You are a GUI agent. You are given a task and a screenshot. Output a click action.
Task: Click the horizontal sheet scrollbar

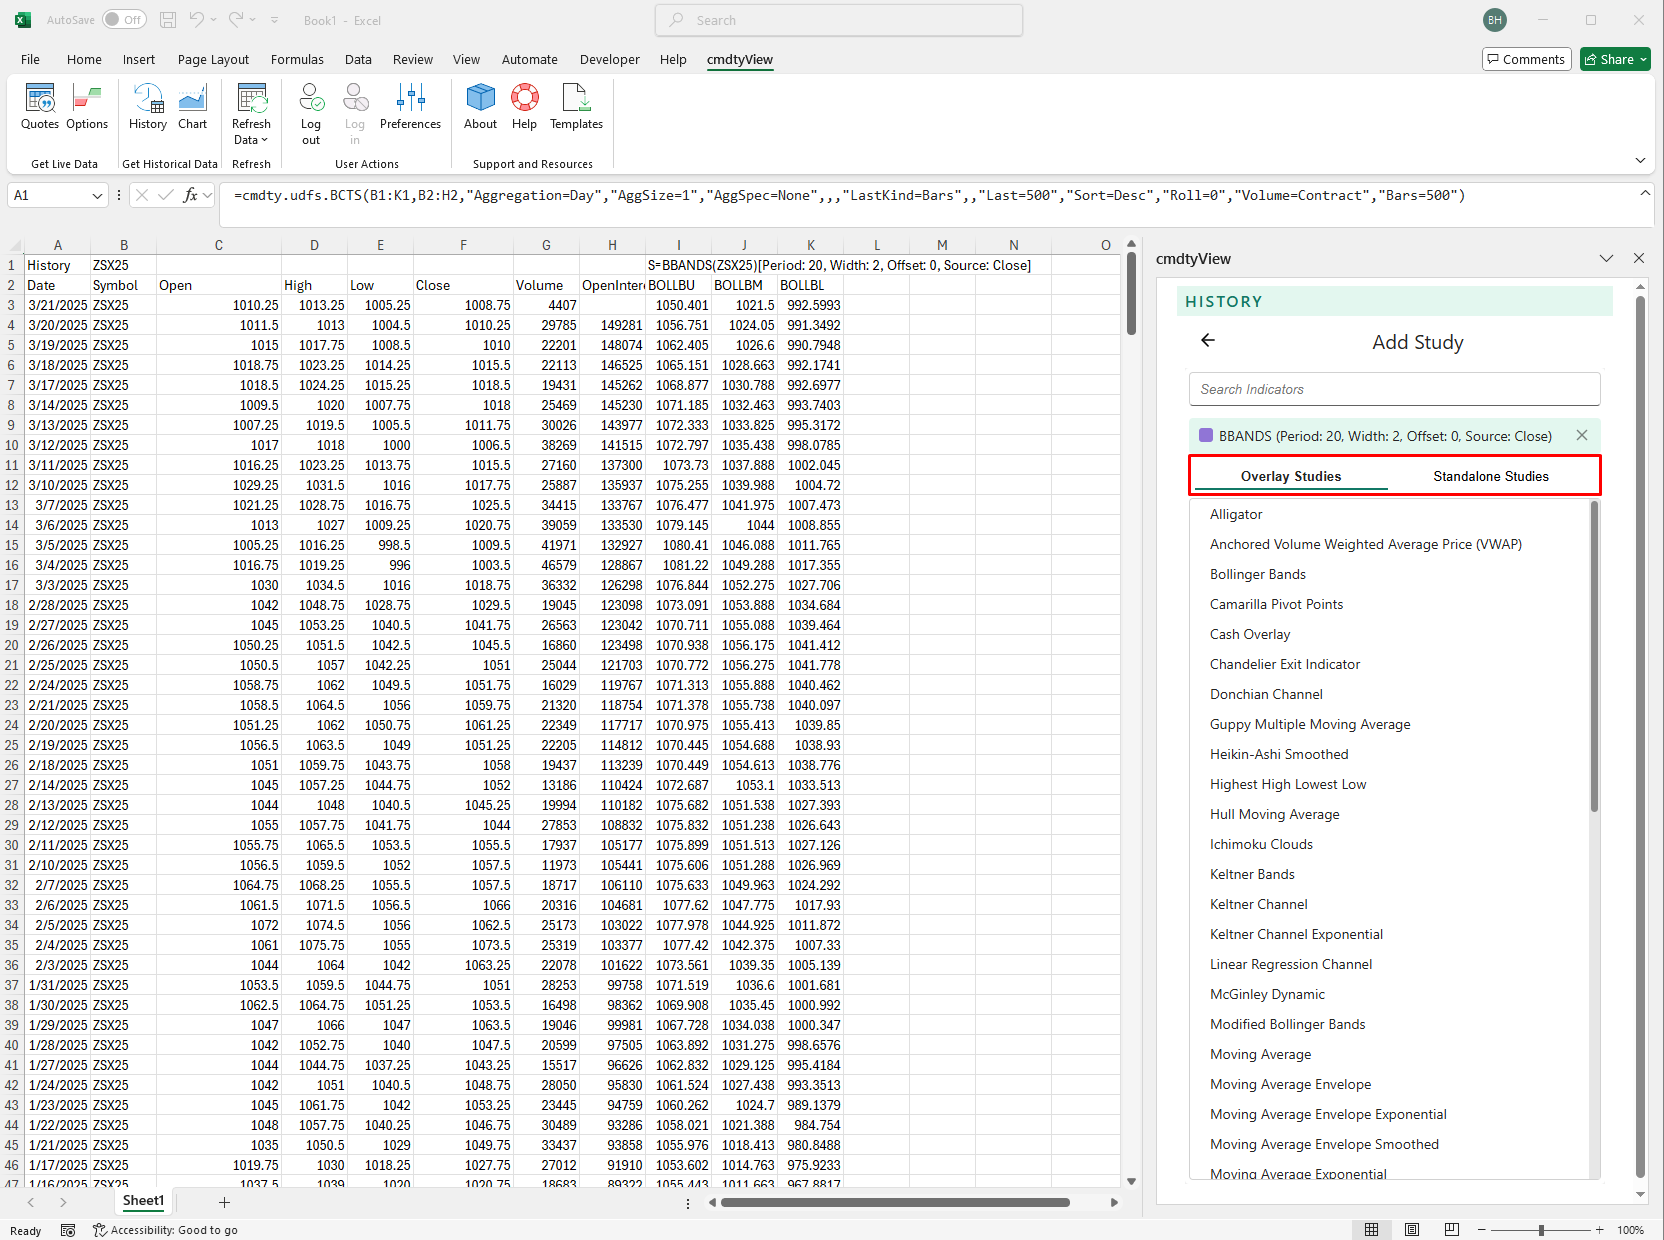point(895,1202)
